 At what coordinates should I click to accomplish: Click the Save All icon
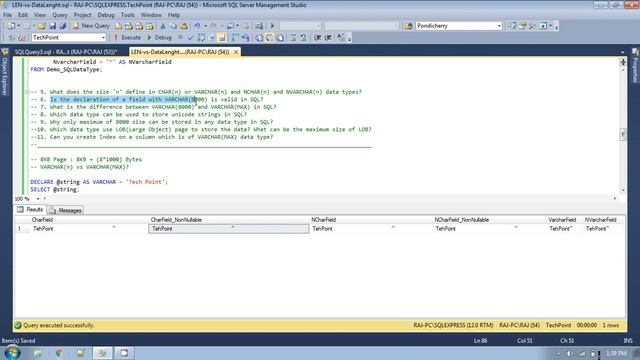(63, 26)
